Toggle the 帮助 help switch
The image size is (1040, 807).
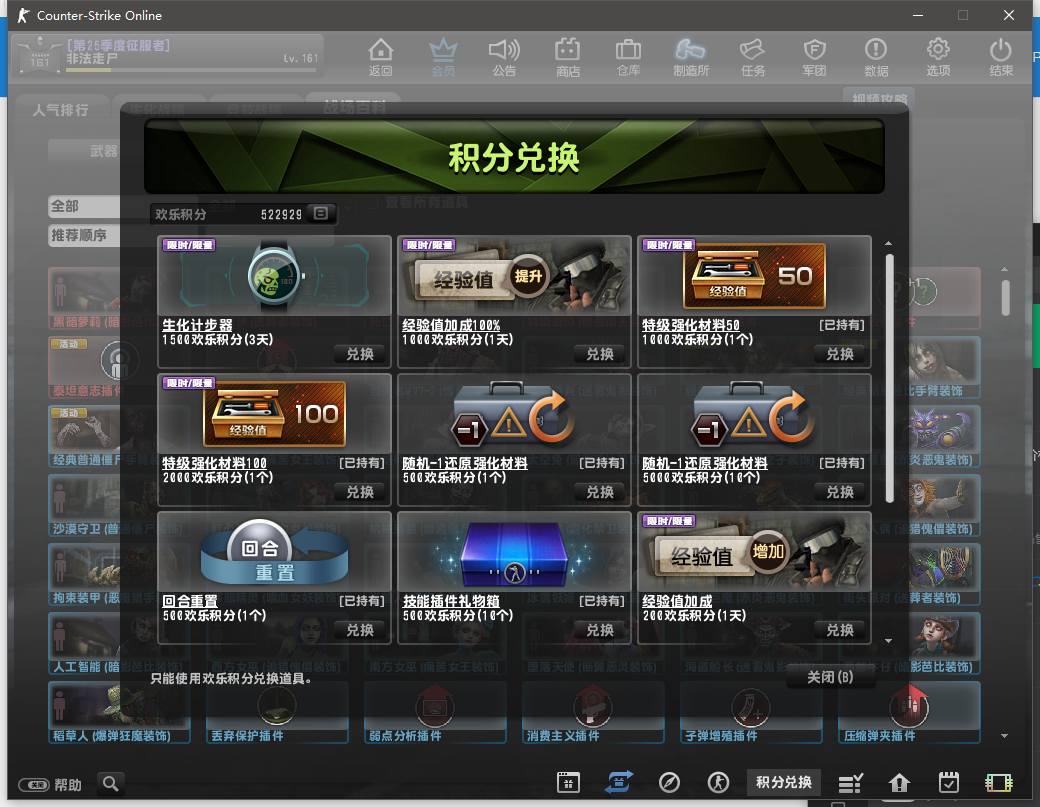pos(33,785)
